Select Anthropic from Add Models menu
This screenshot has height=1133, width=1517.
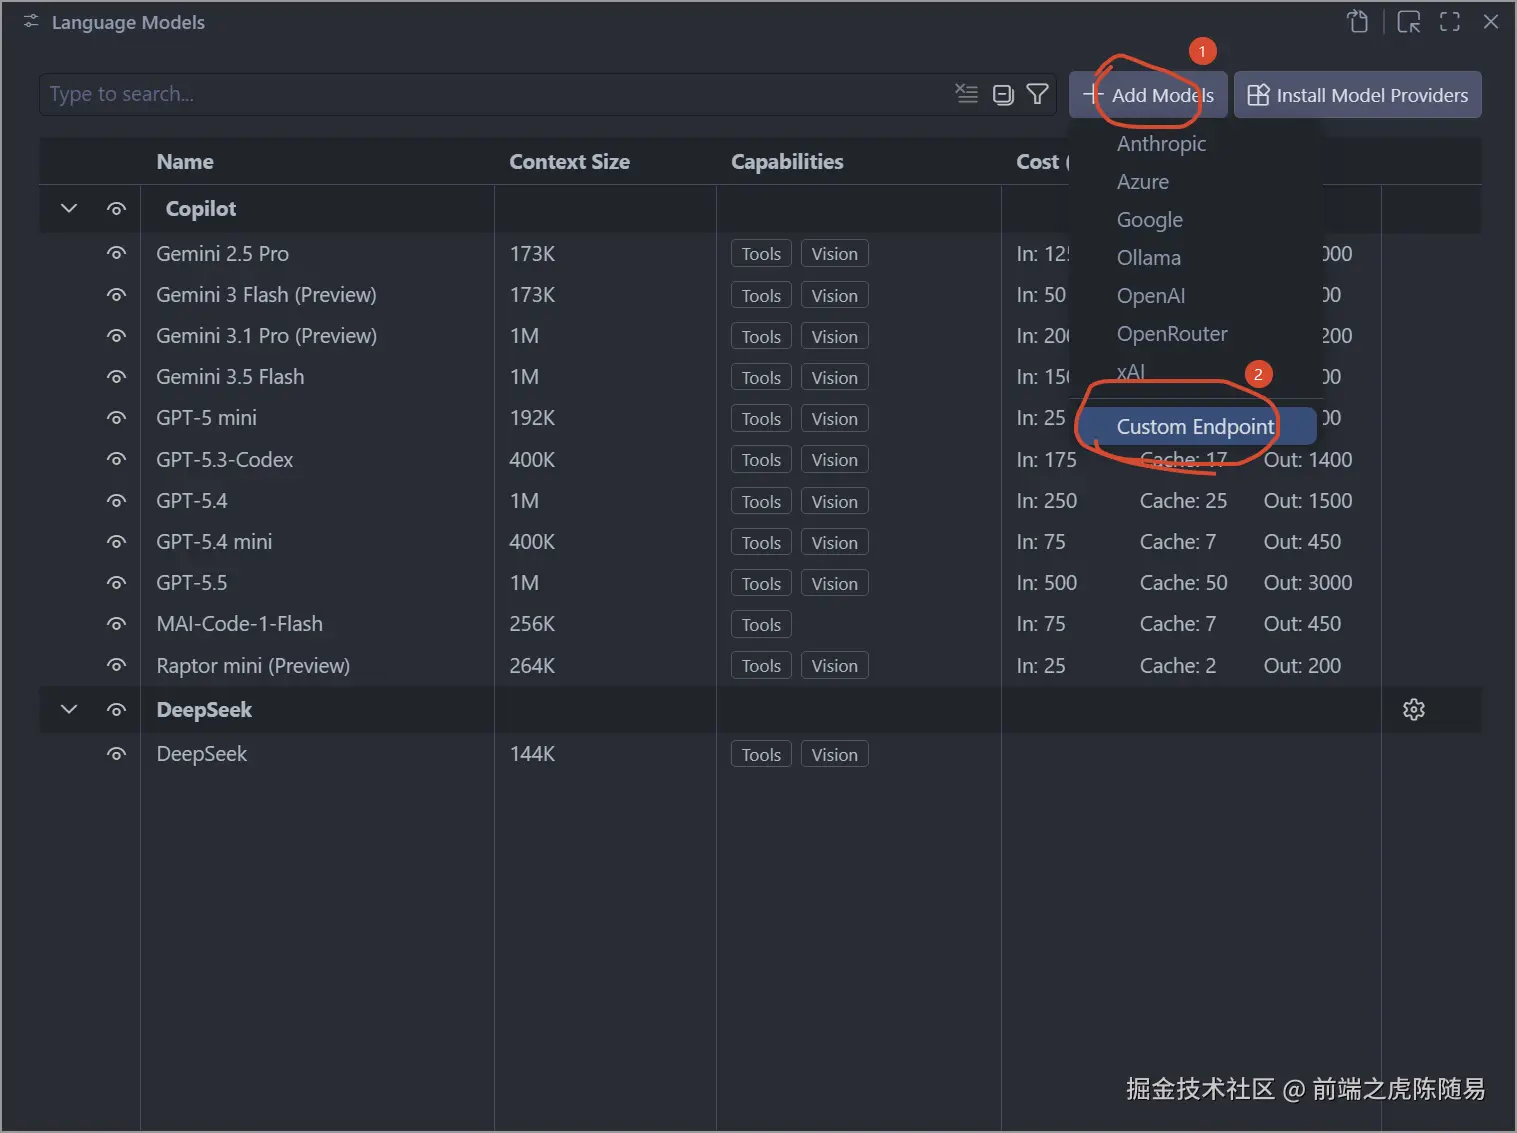[1161, 144]
